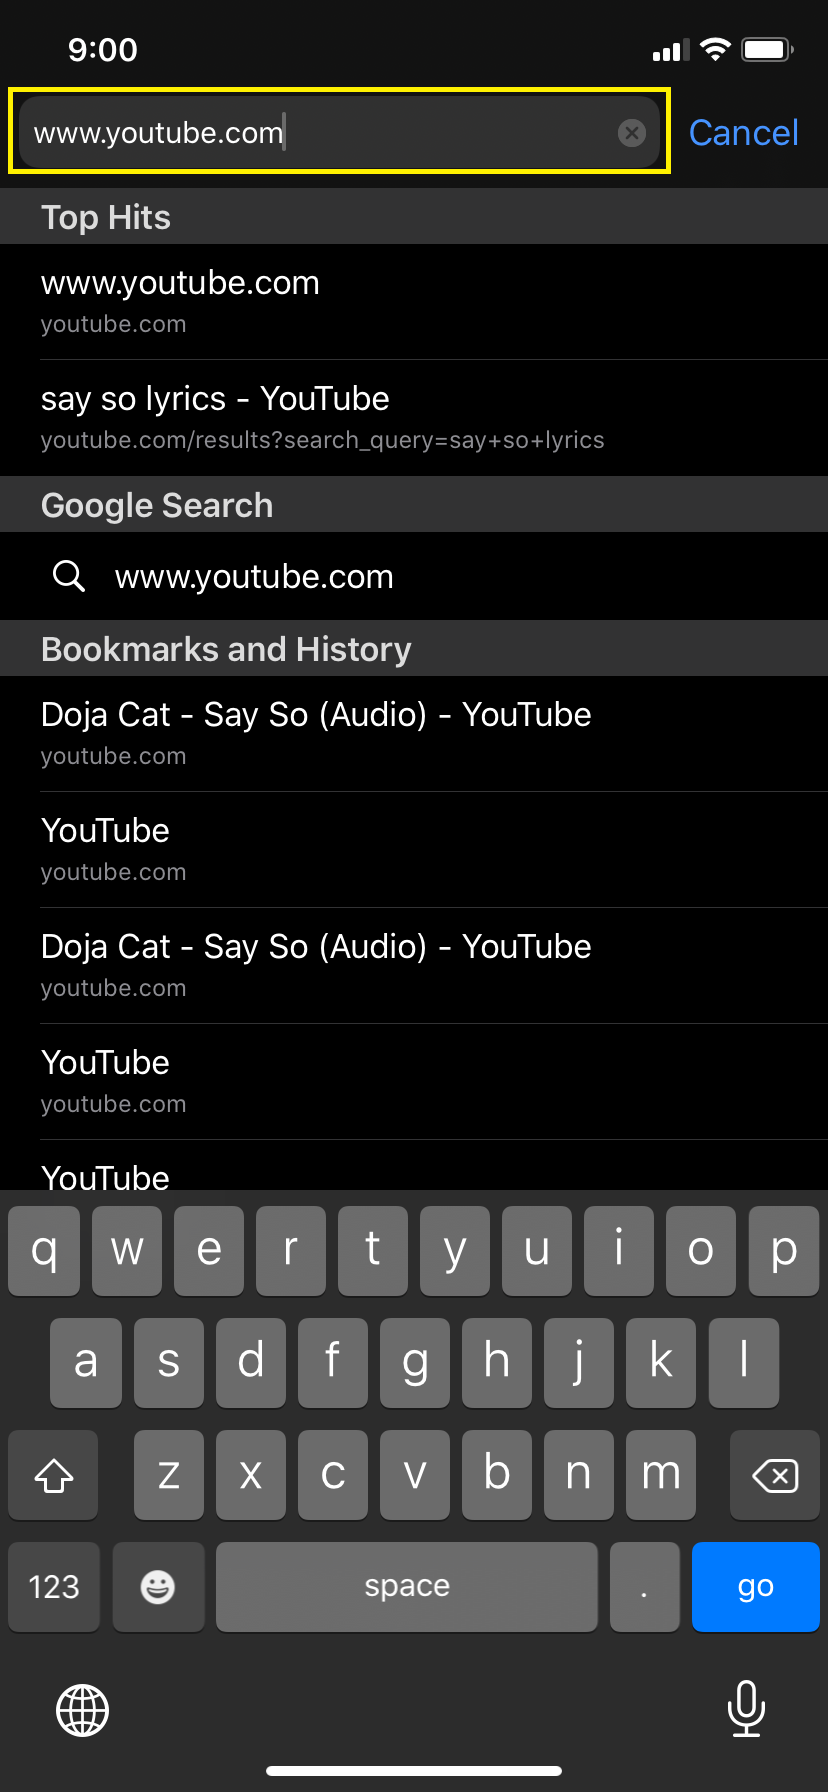
Task: Open the say so lyrics YouTube suggestion
Action: point(320,416)
